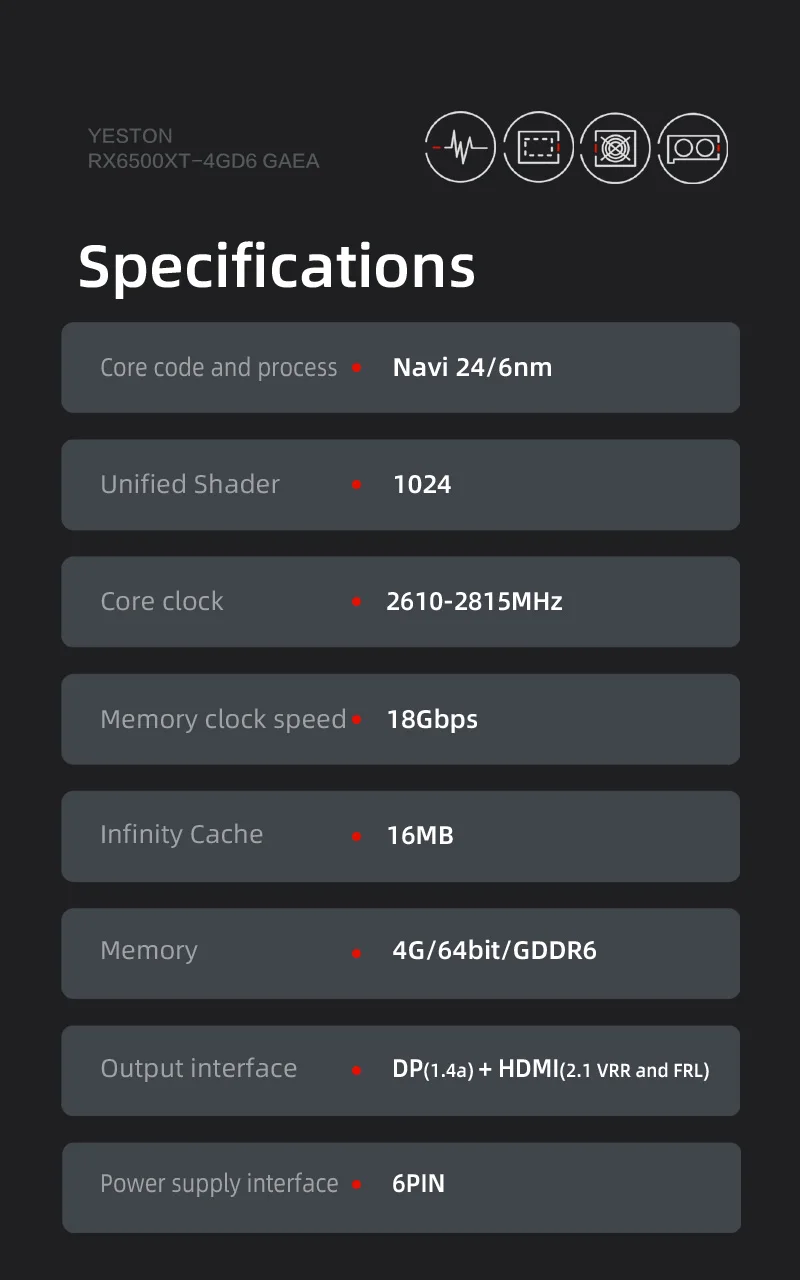Click the 2610-2815MHz core clock value

(474, 601)
